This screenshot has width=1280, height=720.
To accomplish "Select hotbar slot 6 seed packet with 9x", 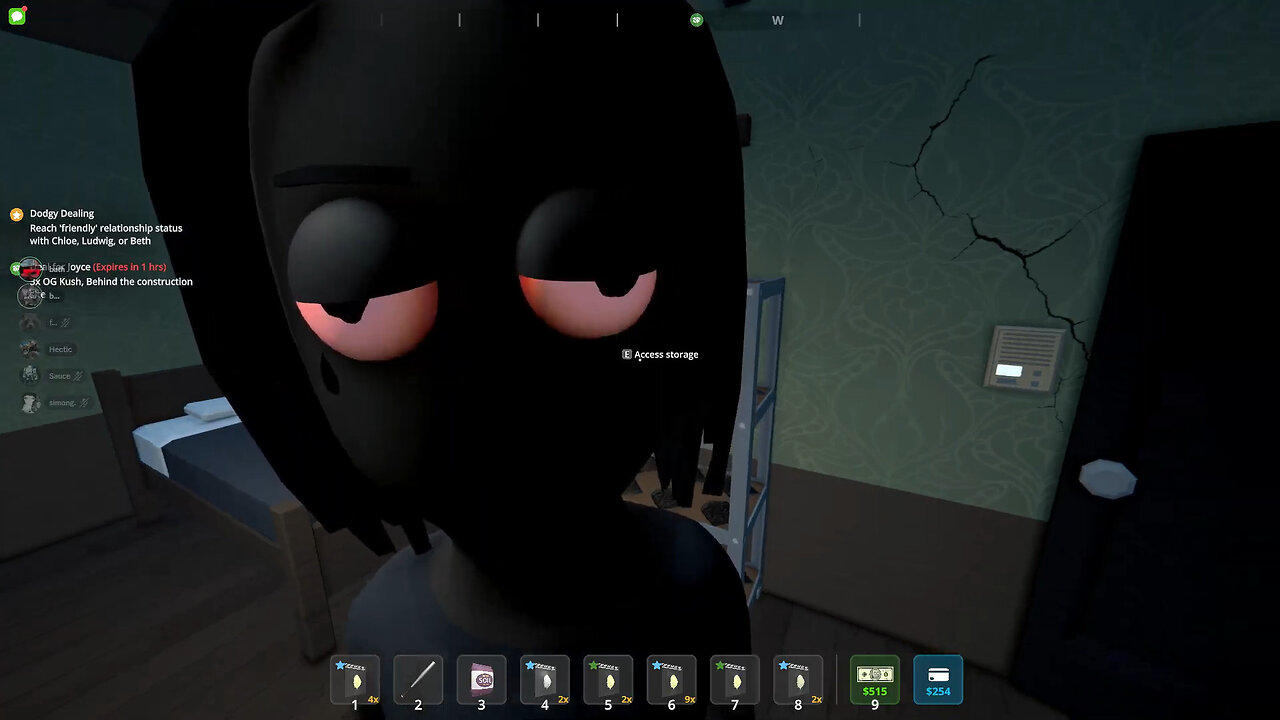I will click(x=672, y=680).
